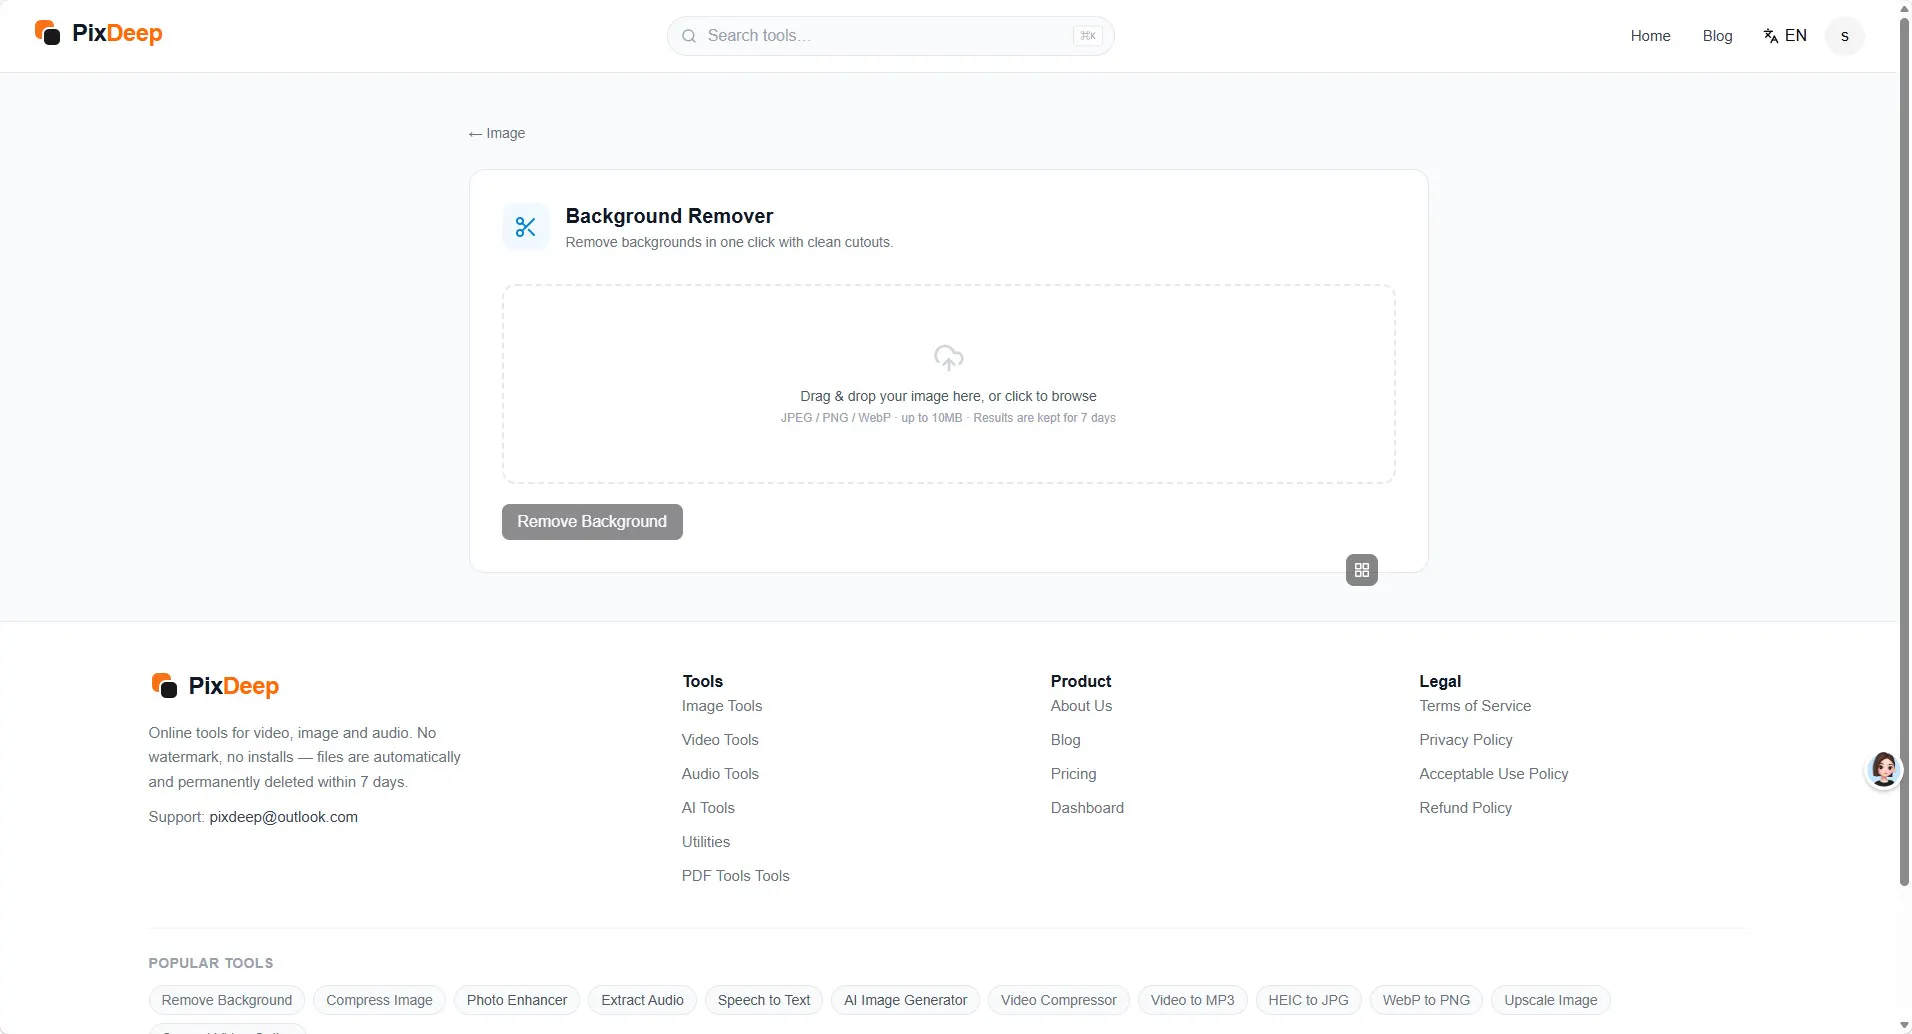Viewport: 1912px width, 1034px height.
Task: Open PDF Tools Tools footer link
Action: (736, 876)
